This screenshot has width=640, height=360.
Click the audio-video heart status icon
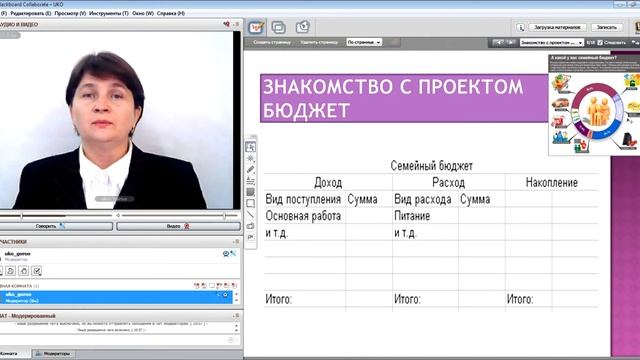[227, 24]
